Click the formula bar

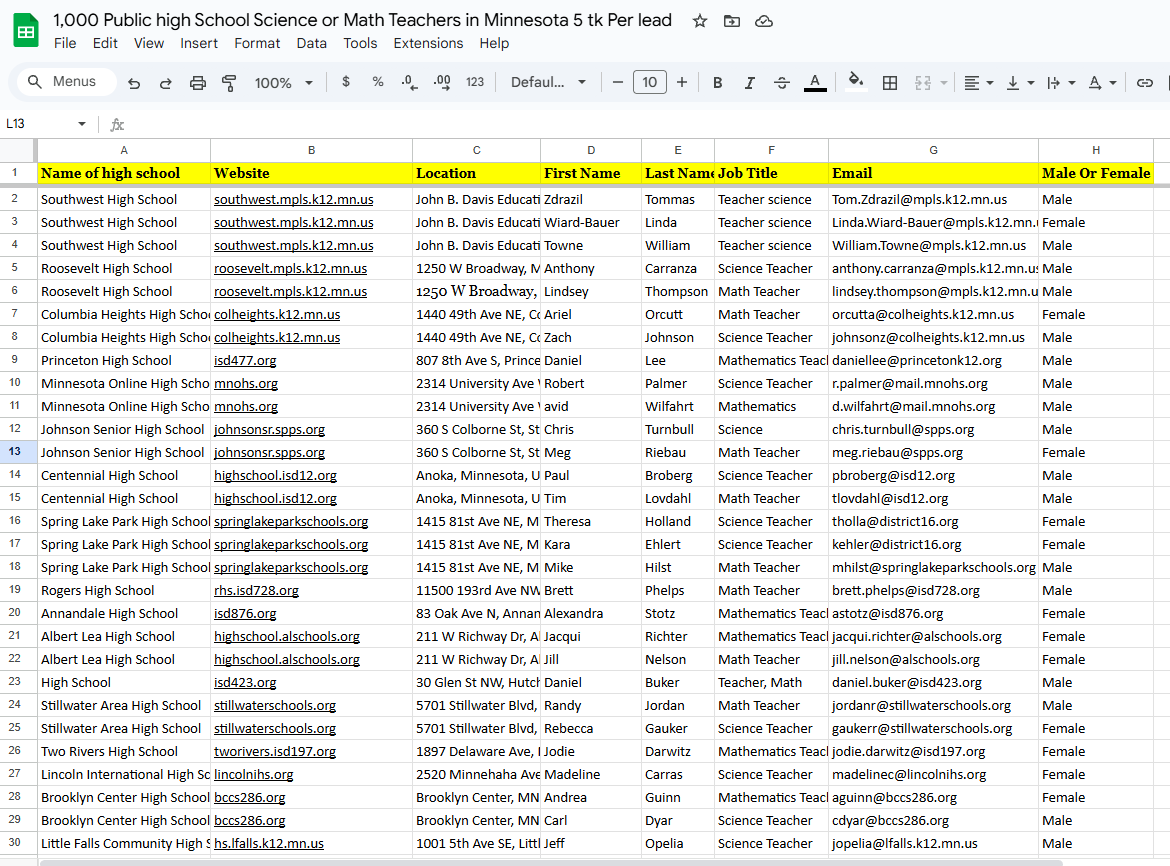(x=649, y=124)
